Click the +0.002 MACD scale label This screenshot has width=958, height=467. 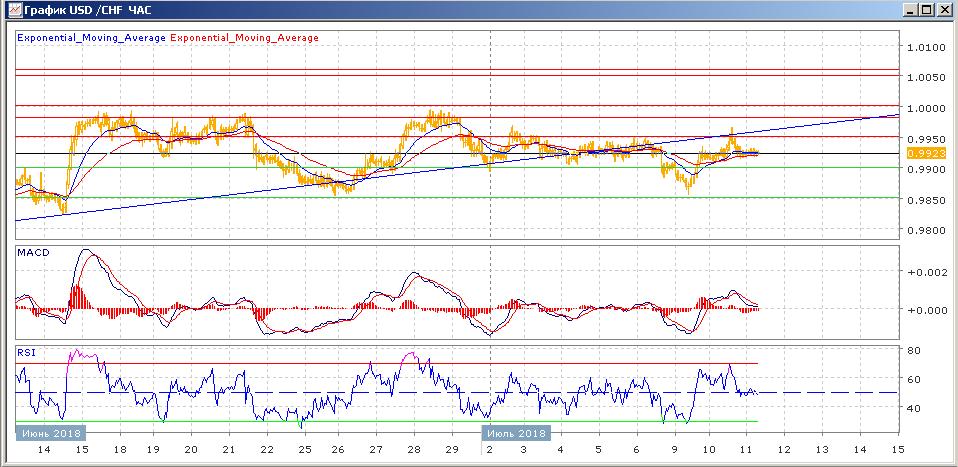pos(926,272)
